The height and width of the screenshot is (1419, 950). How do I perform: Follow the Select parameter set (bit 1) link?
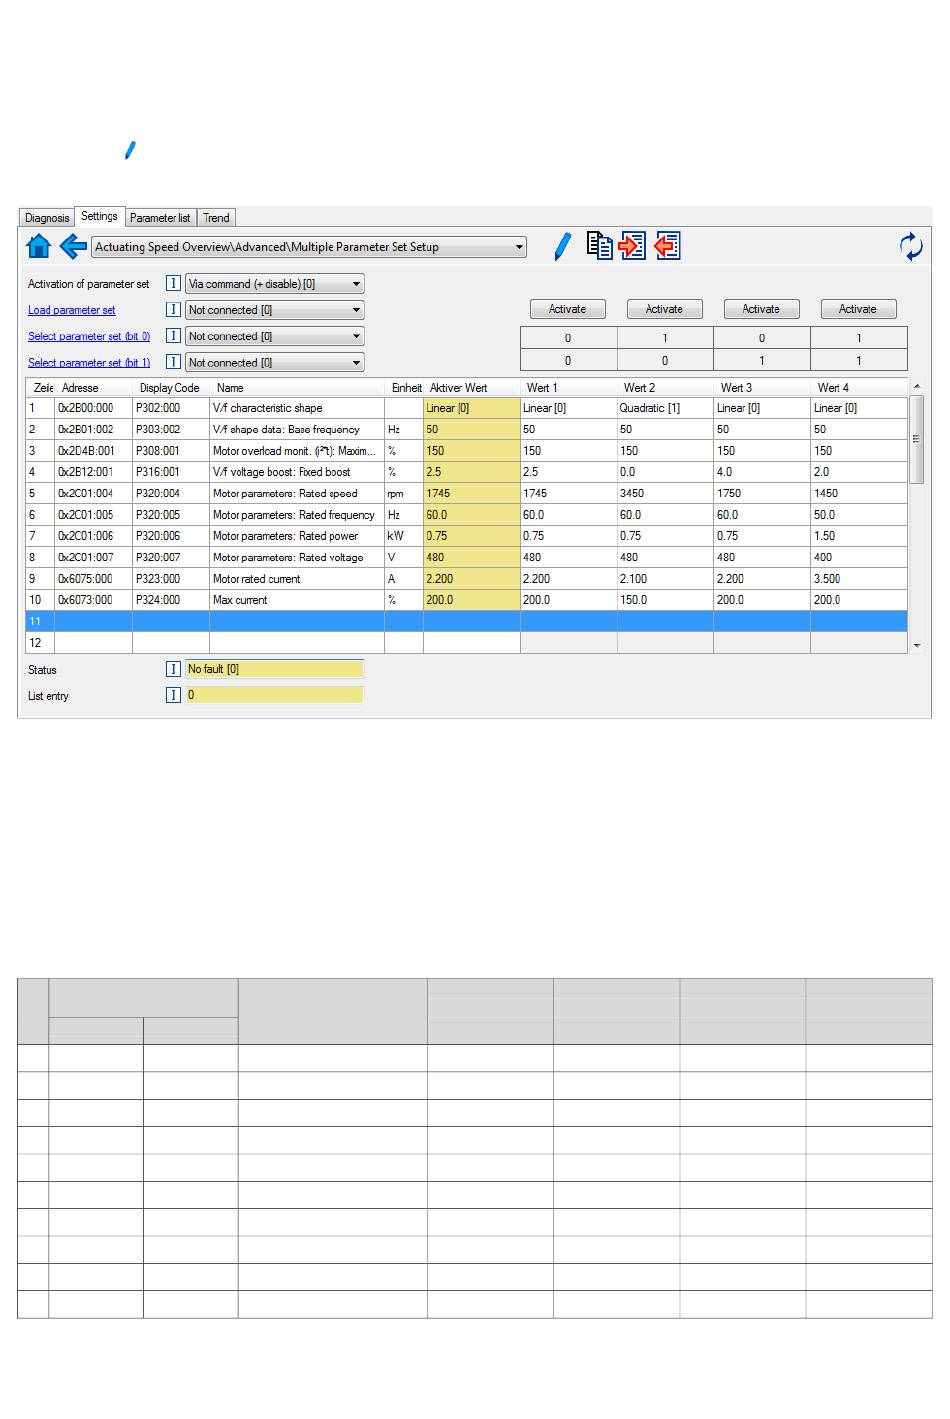(x=89, y=362)
